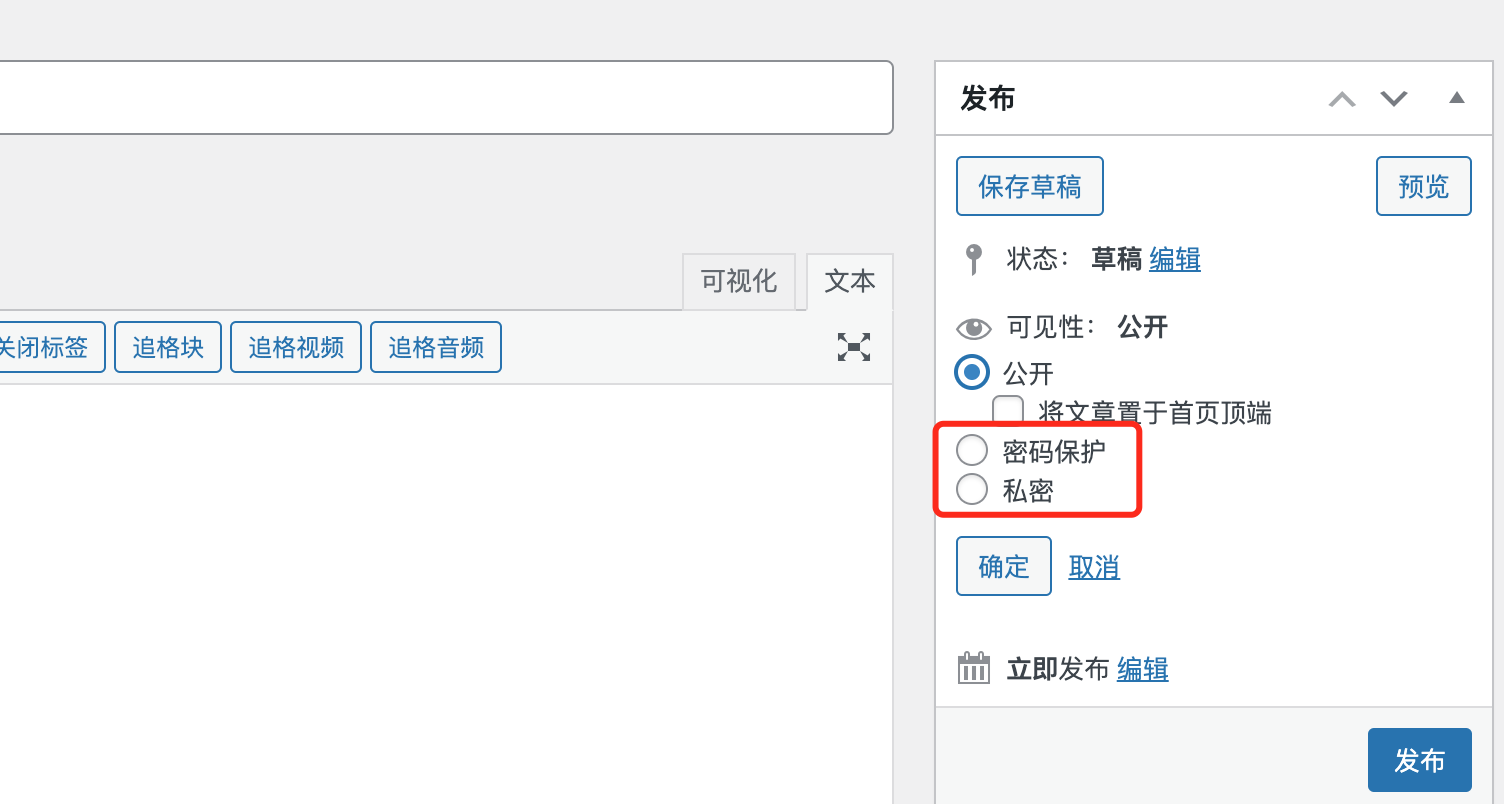Insert a 追格视频 quicktag

tap(296, 347)
